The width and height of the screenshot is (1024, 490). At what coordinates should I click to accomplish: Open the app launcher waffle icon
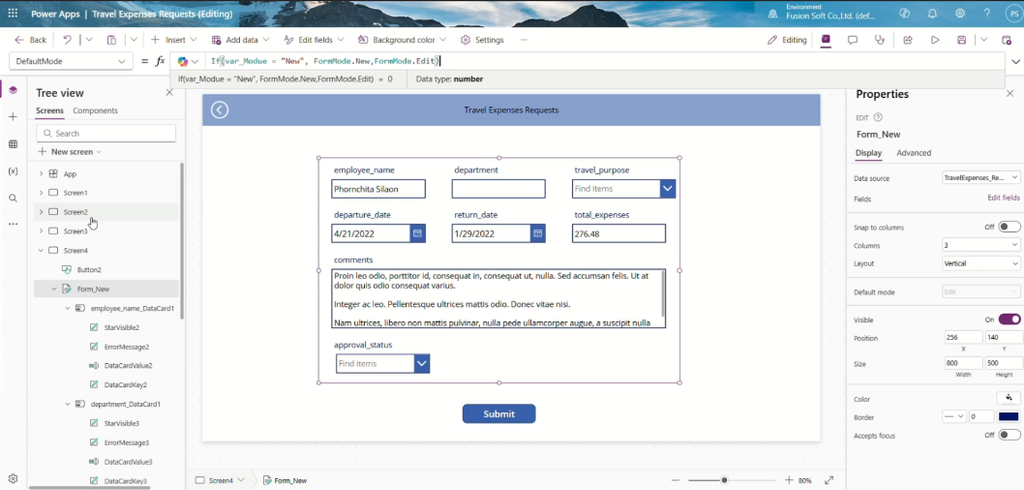pos(12,13)
